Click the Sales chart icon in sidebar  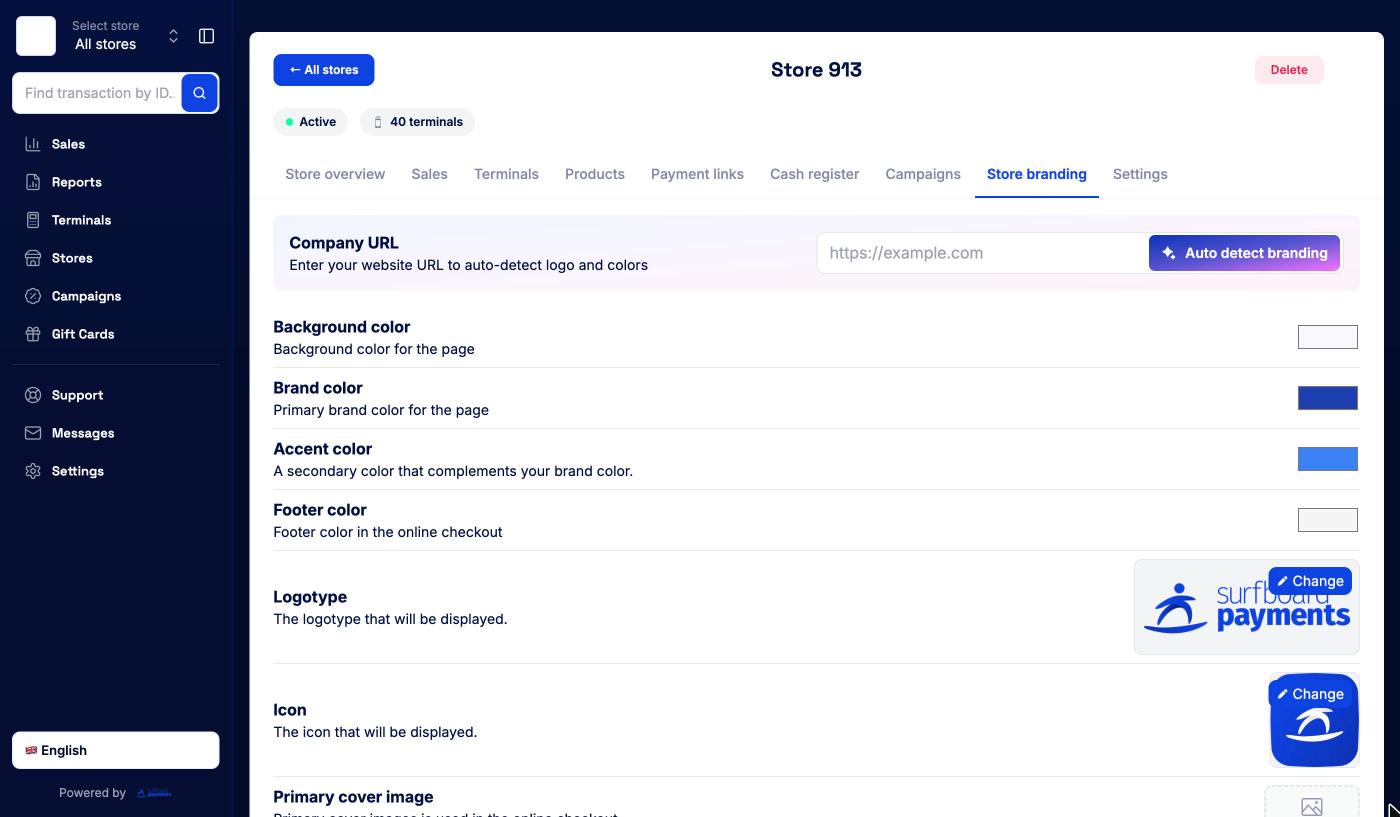point(33,144)
